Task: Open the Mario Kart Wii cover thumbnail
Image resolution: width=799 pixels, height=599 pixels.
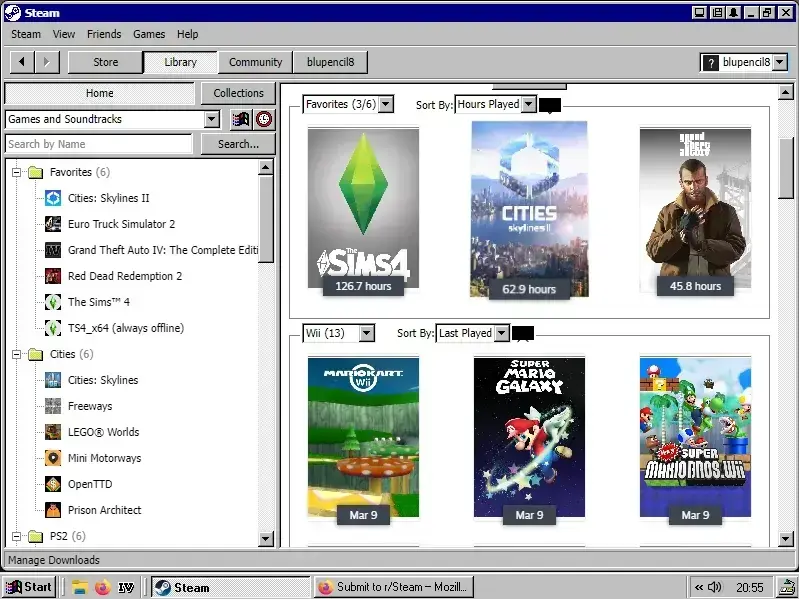Action: click(x=363, y=437)
